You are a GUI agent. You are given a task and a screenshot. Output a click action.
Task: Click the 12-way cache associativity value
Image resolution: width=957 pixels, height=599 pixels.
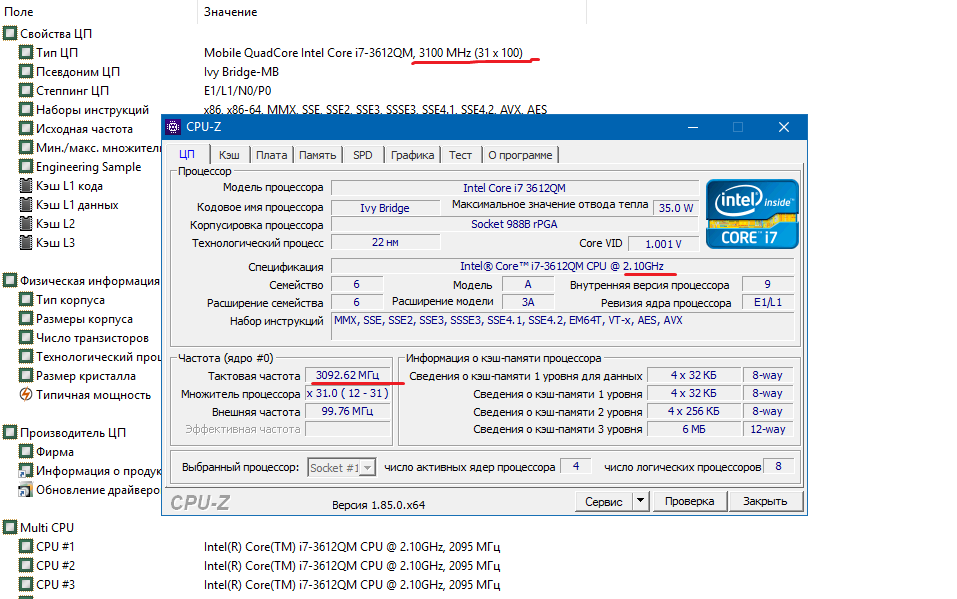click(768, 429)
